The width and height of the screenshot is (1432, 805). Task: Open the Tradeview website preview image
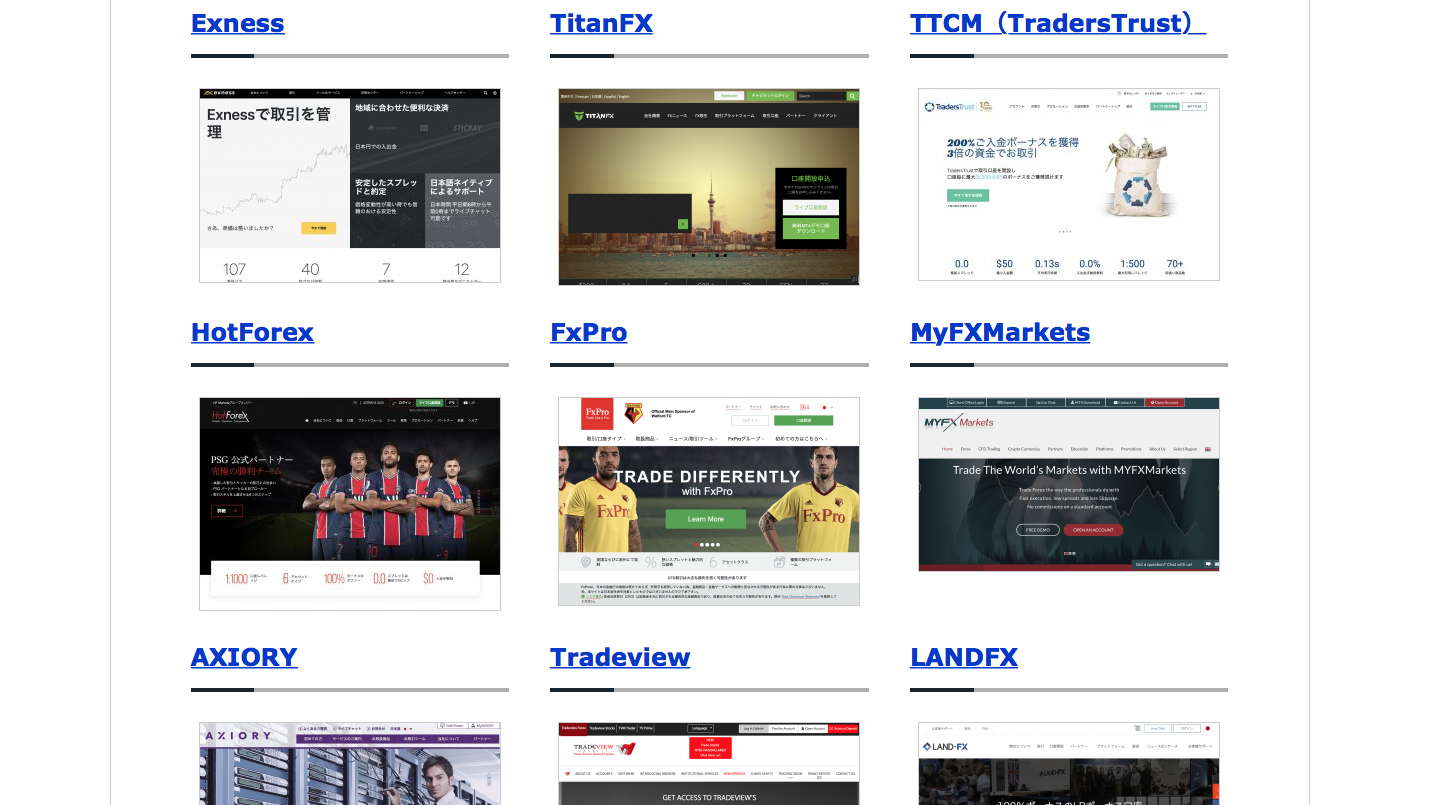(708, 763)
